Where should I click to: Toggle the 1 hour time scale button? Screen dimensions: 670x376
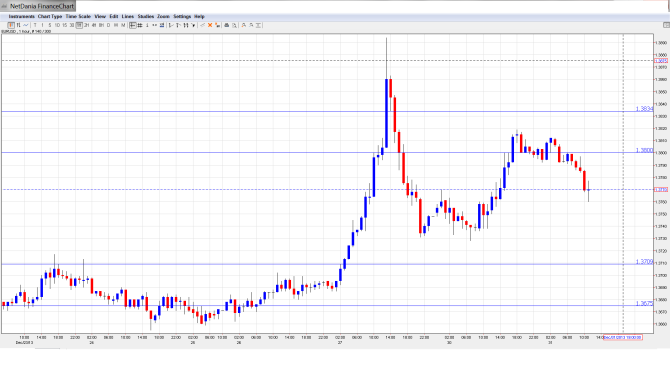point(79,25)
